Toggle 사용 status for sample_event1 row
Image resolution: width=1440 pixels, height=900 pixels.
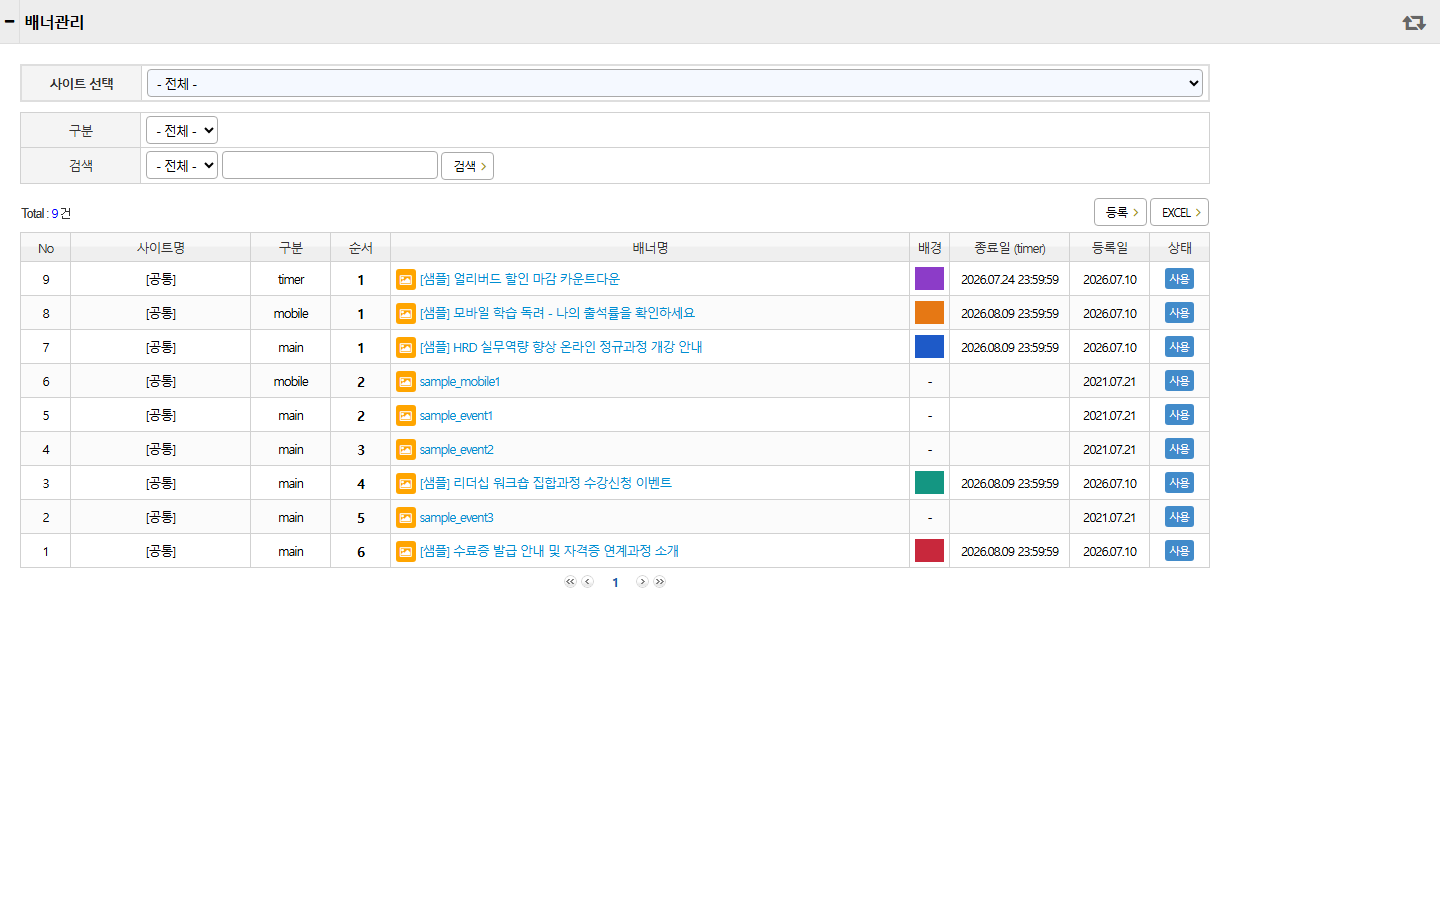pos(1180,415)
